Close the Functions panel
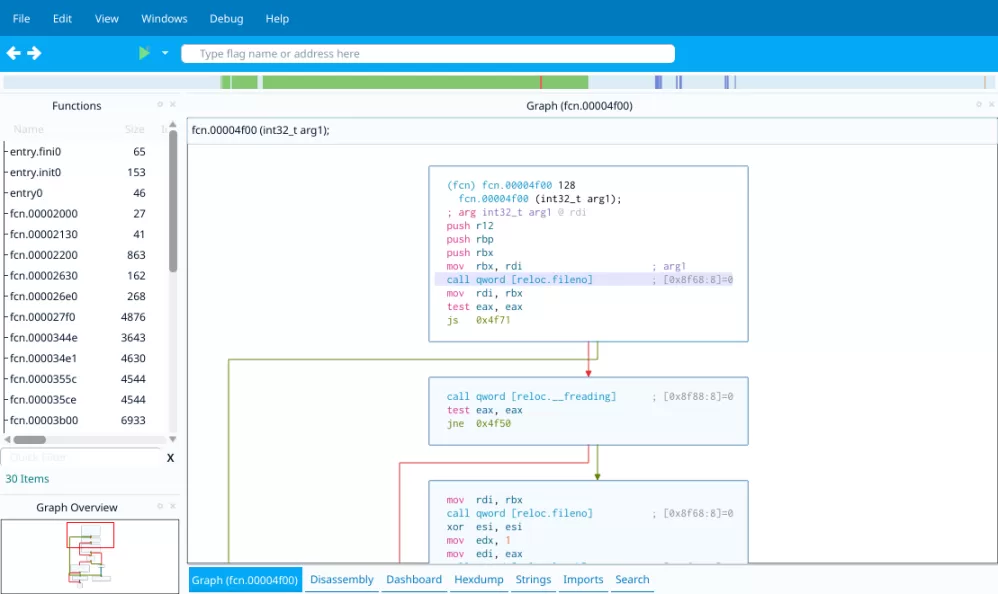Image resolution: width=998 pixels, height=594 pixels. (173, 104)
